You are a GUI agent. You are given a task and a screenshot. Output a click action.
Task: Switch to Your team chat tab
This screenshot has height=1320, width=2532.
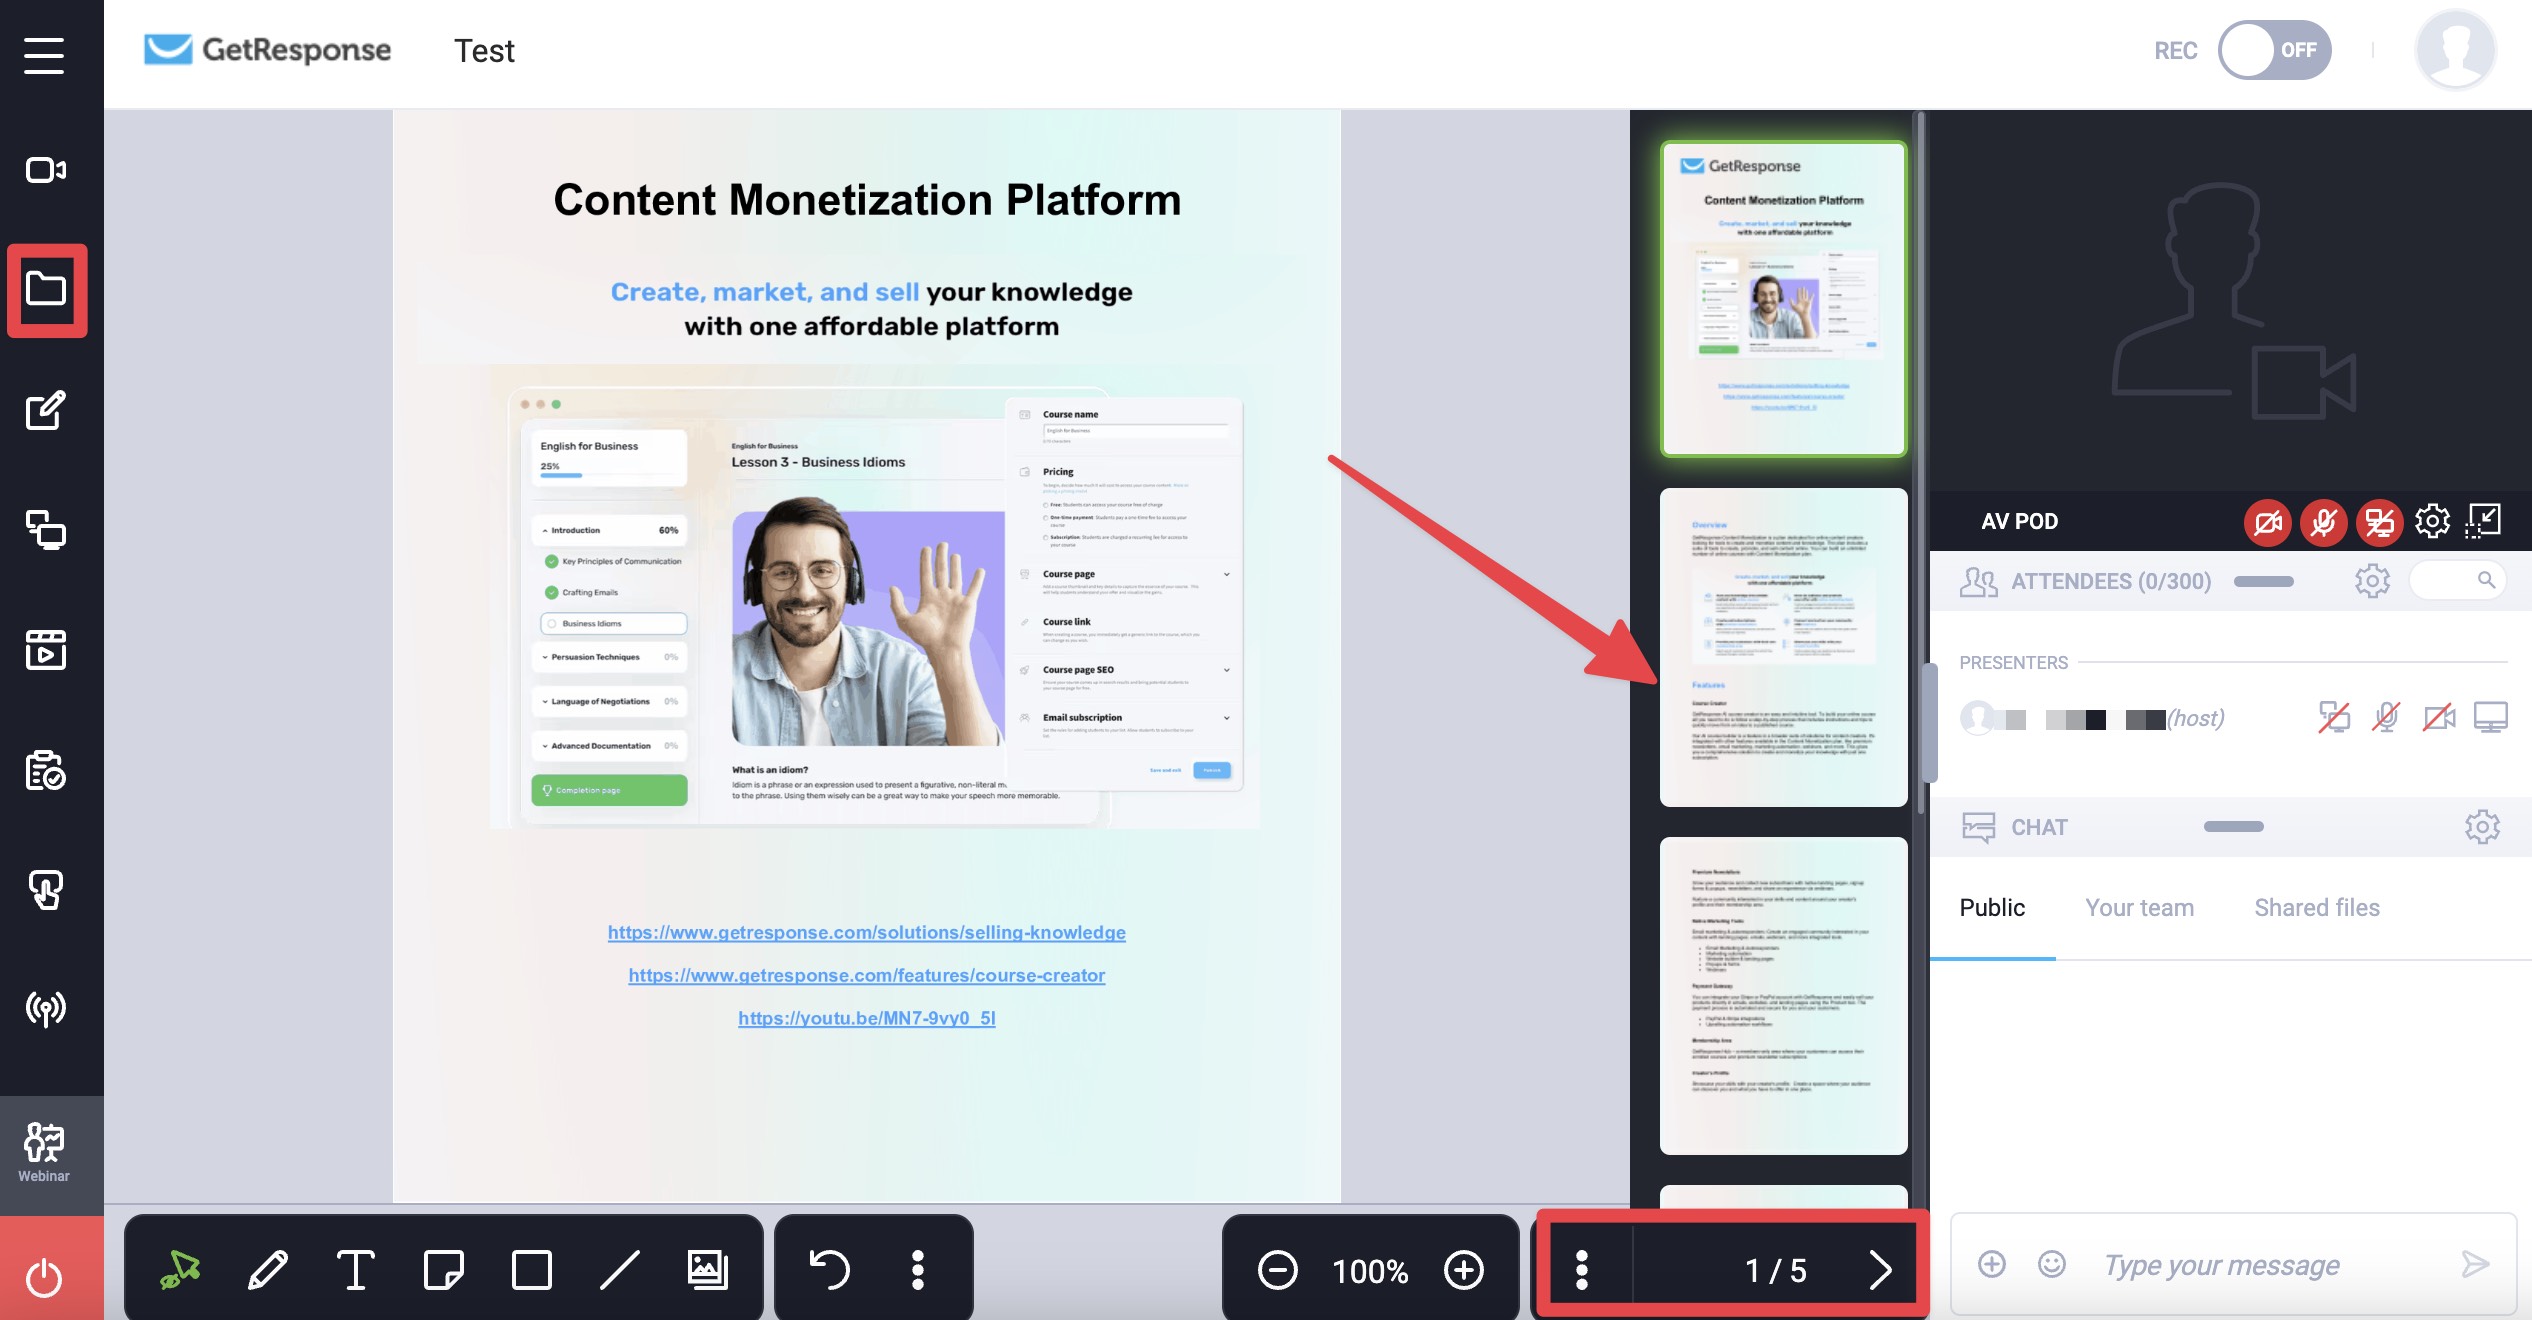click(x=2139, y=907)
